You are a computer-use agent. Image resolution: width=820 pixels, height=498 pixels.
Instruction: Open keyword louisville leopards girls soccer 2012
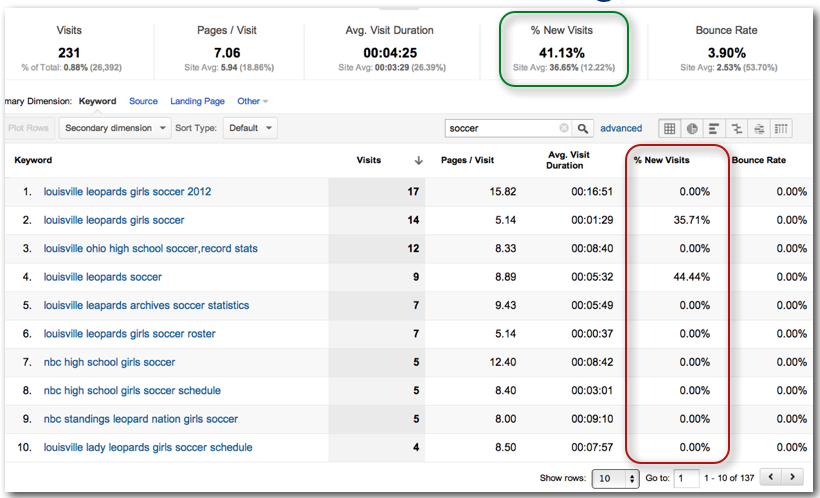(x=128, y=191)
